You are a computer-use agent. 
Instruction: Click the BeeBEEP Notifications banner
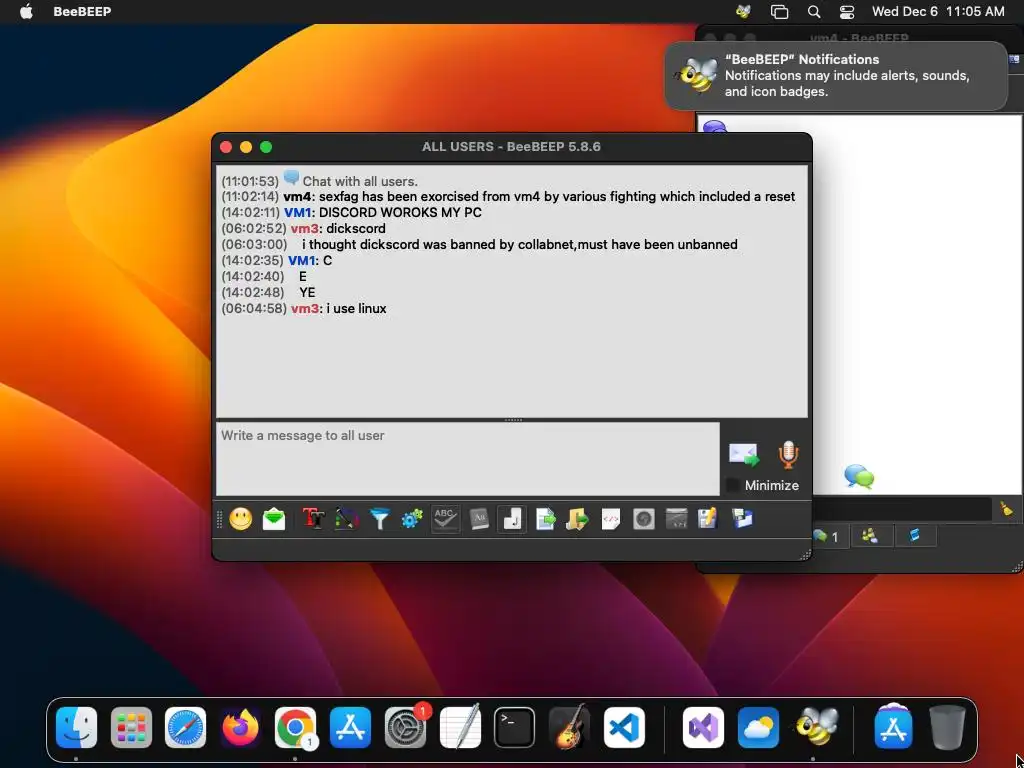[836, 76]
